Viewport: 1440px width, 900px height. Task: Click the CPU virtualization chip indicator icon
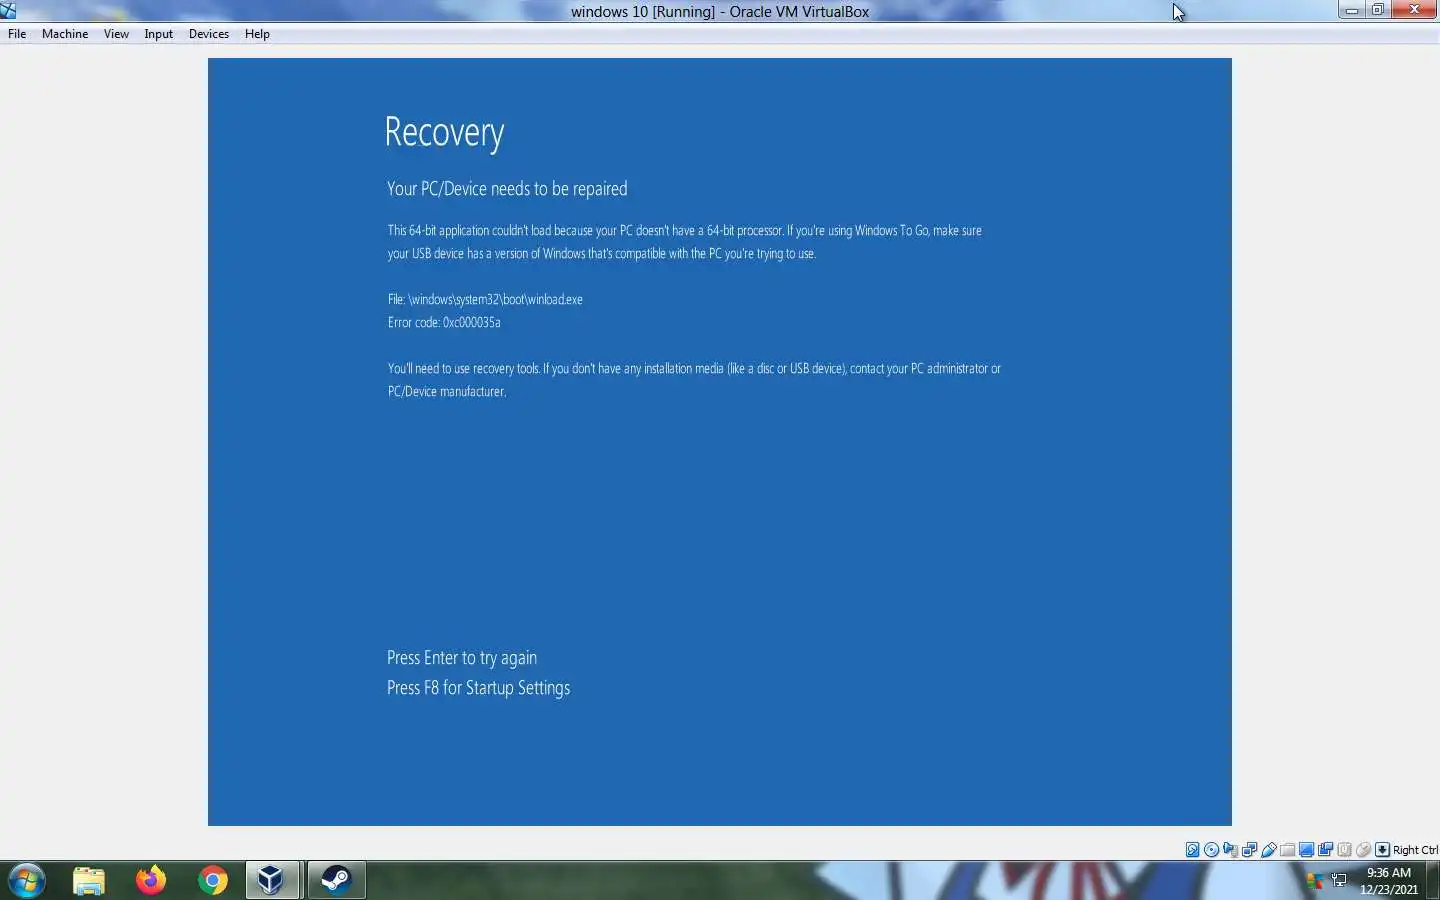[1344, 850]
